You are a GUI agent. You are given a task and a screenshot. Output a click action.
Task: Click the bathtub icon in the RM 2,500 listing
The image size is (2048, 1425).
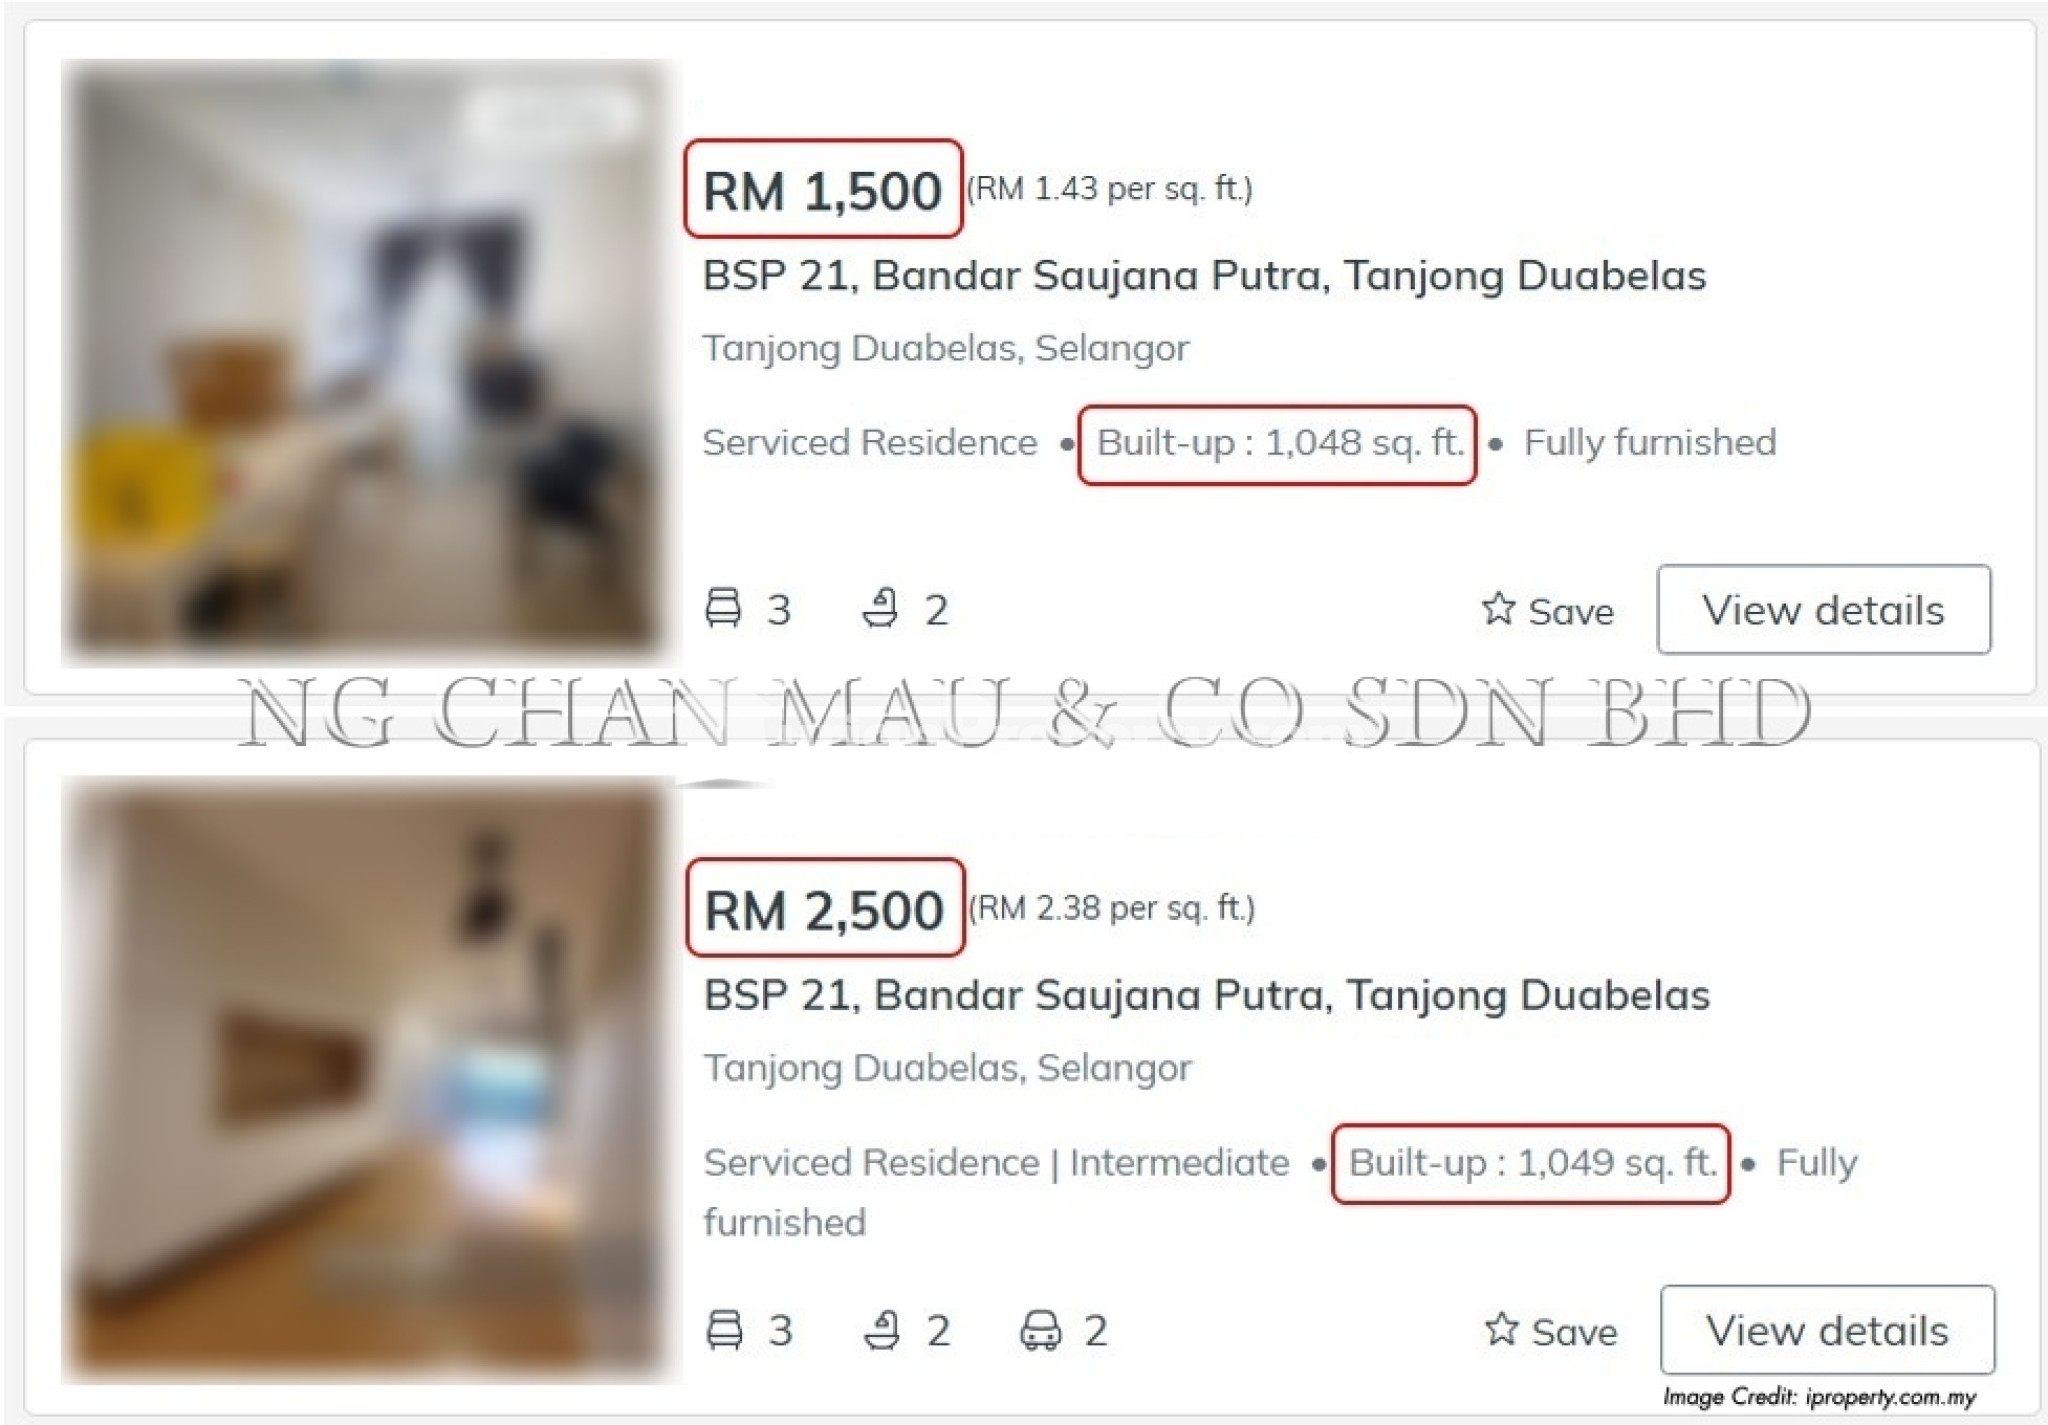(x=882, y=1329)
